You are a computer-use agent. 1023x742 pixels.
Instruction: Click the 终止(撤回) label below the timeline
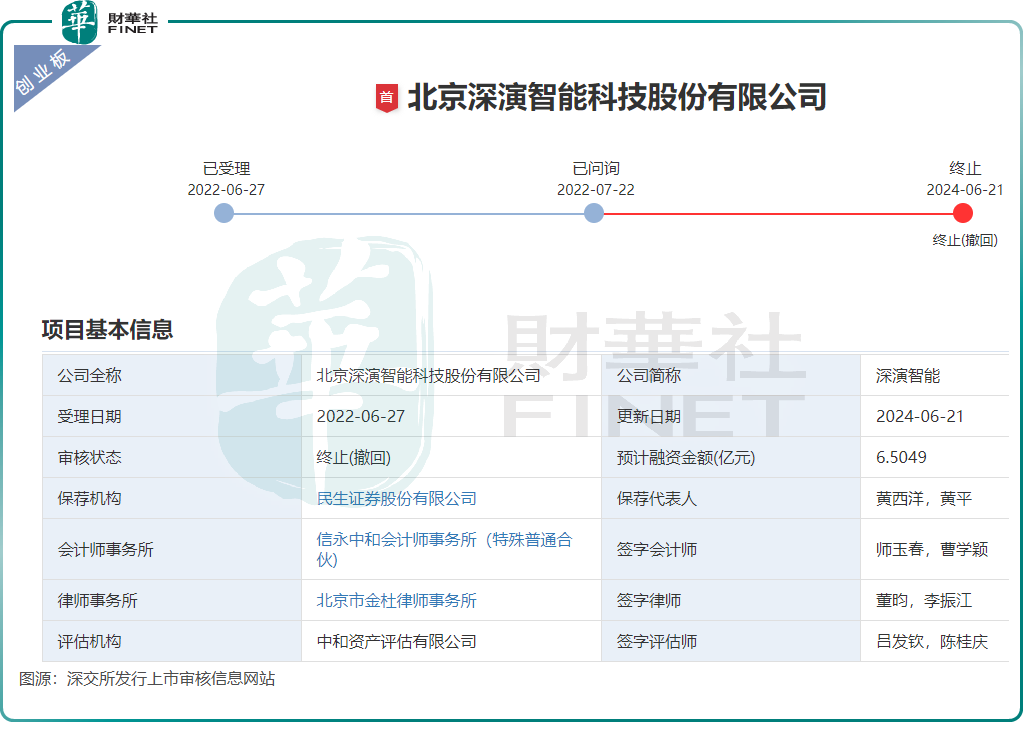tap(965, 240)
